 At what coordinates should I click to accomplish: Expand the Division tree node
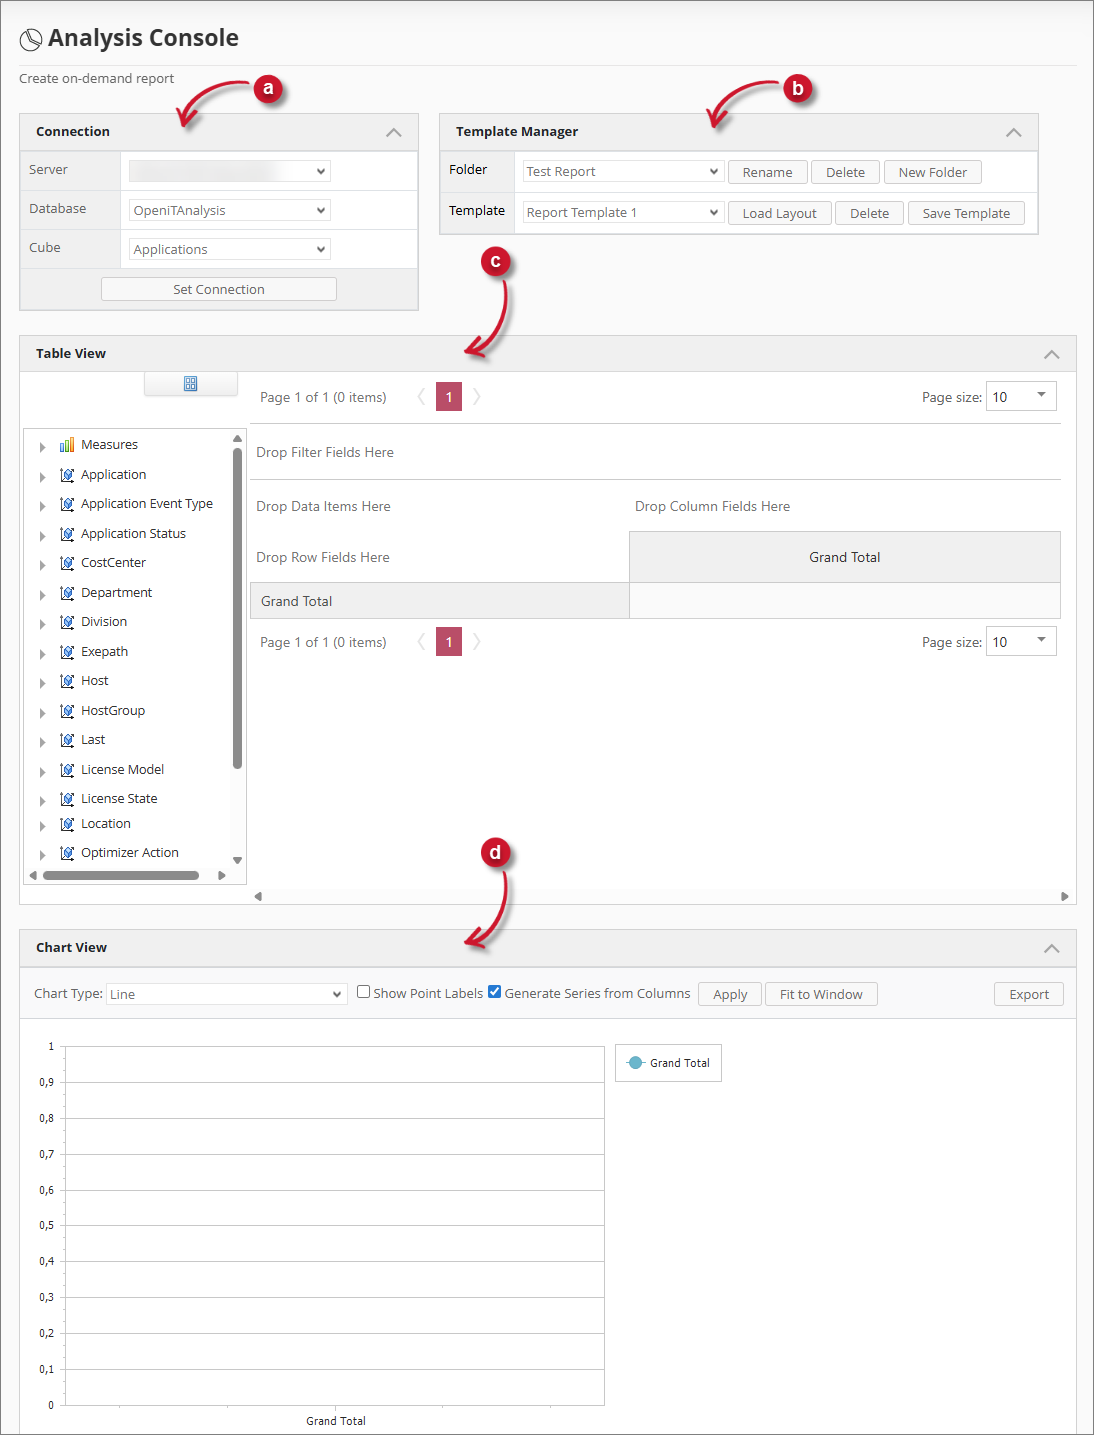42,622
